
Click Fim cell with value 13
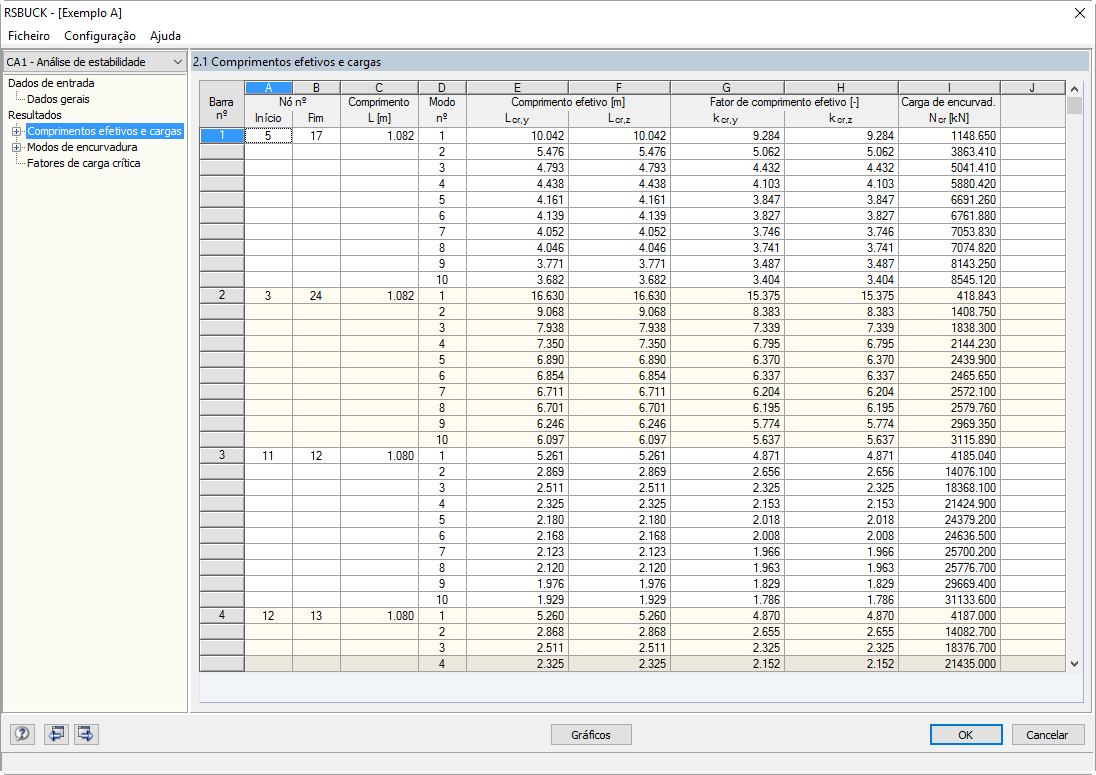click(316, 616)
